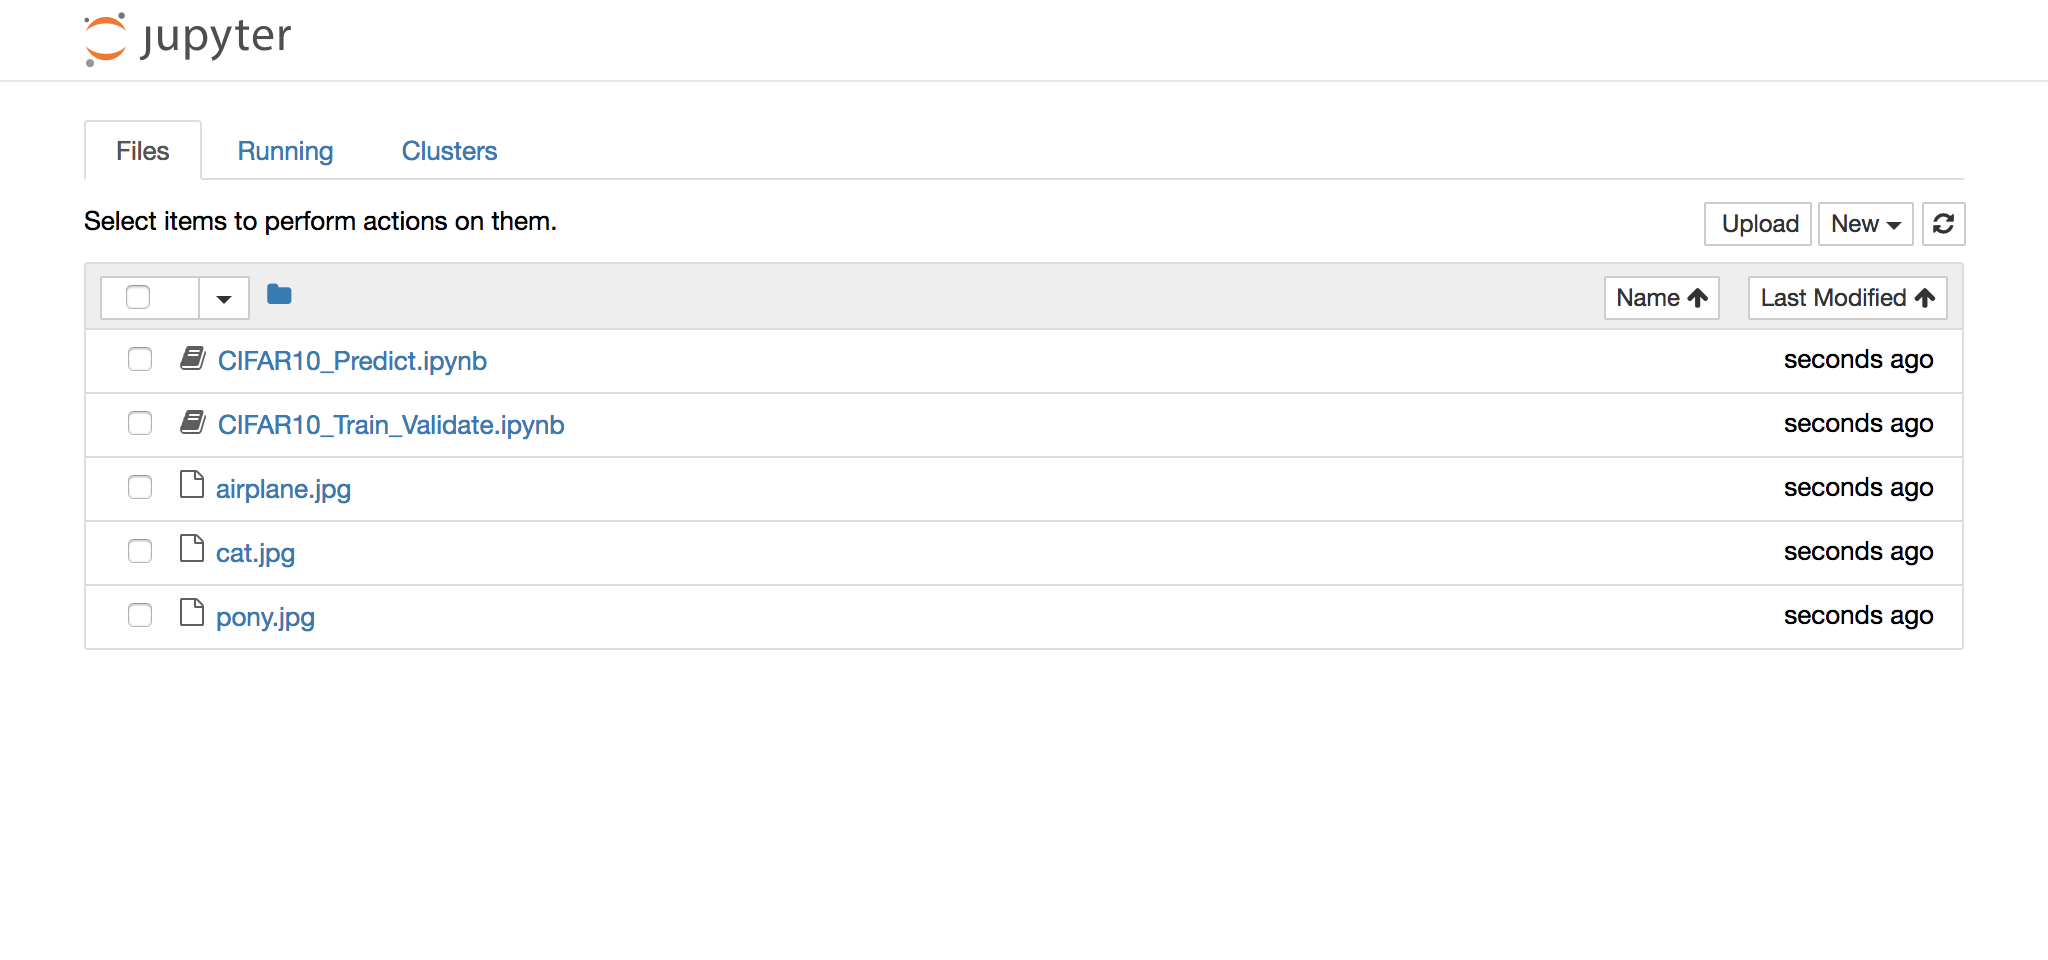Check the checkbox for CIFAR10_Predict.ipynb
2048x960 pixels.
[x=139, y=359]
